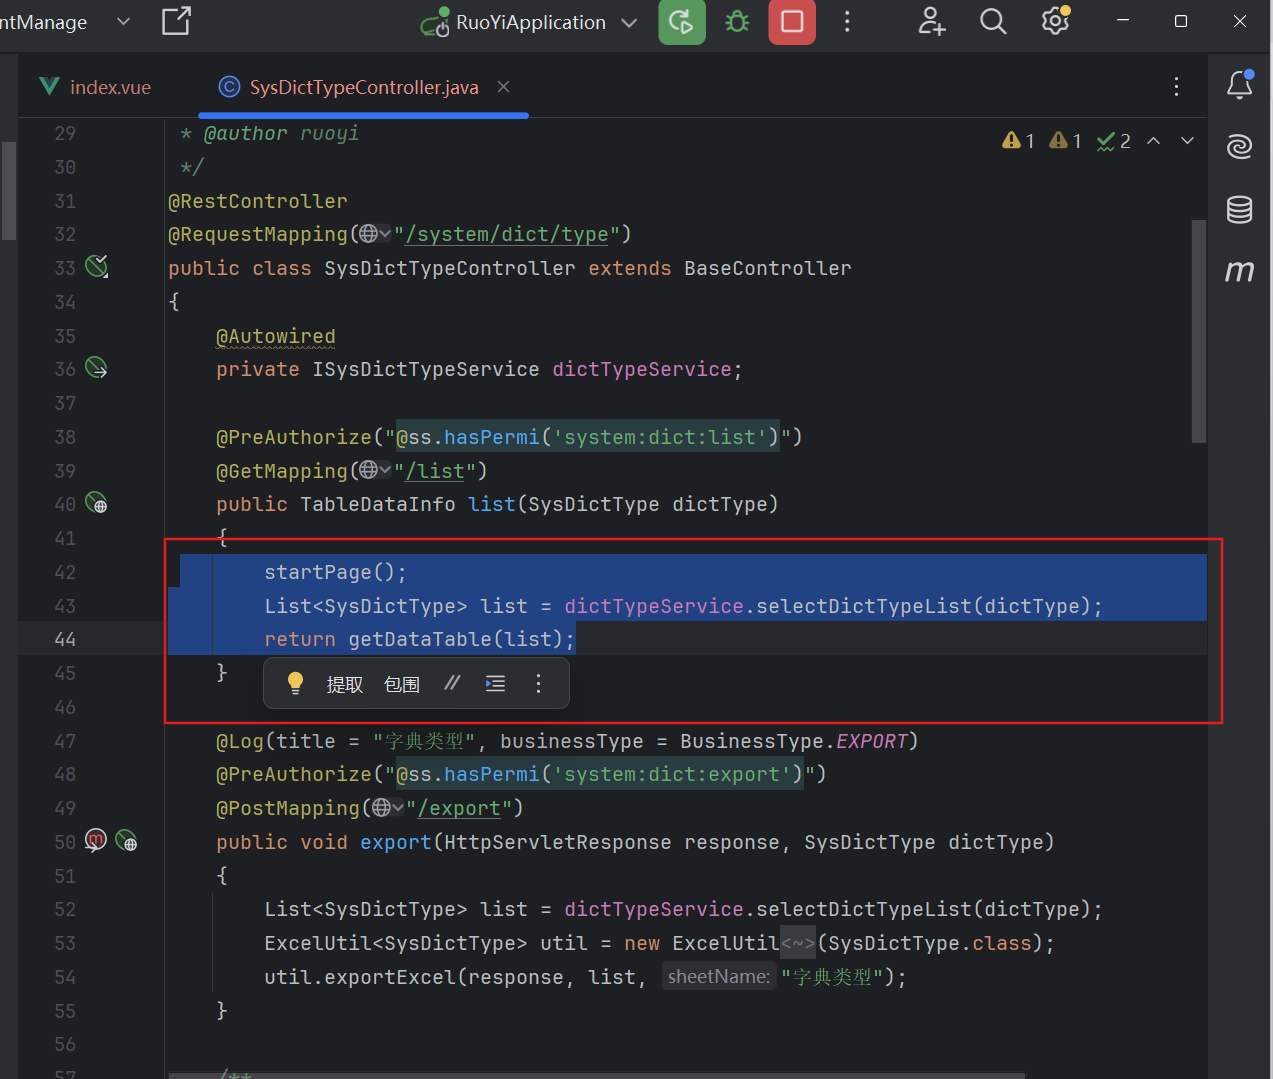This screenshot has width=1273, height=1079.
Task: Click the autowired dependency gutter icon on line 36
Action: coord(97,369)
